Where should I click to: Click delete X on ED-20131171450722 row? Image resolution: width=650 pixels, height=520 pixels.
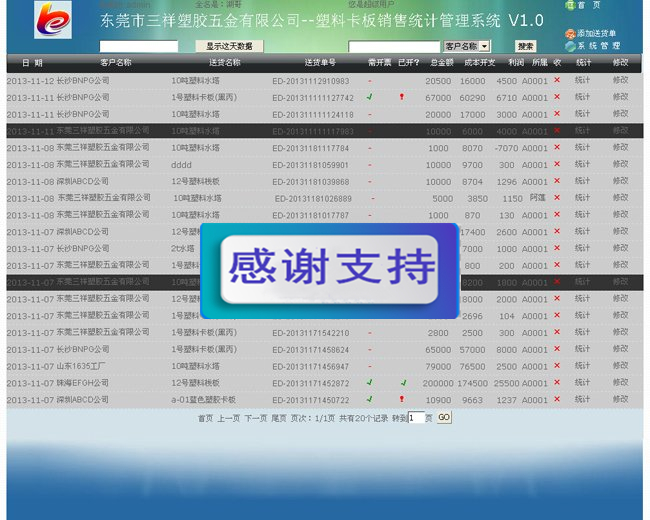(x=557, y=399)
